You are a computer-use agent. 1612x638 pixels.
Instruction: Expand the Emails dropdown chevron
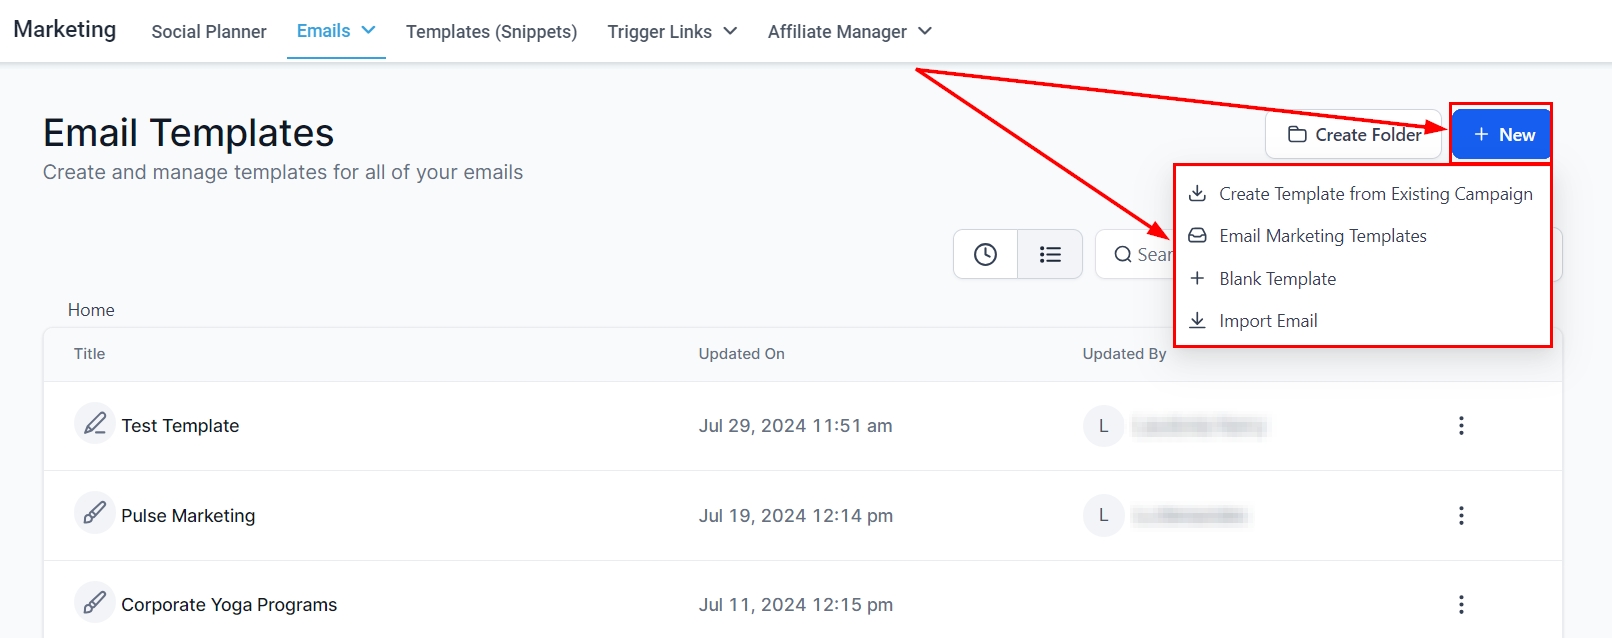[368, 30]
